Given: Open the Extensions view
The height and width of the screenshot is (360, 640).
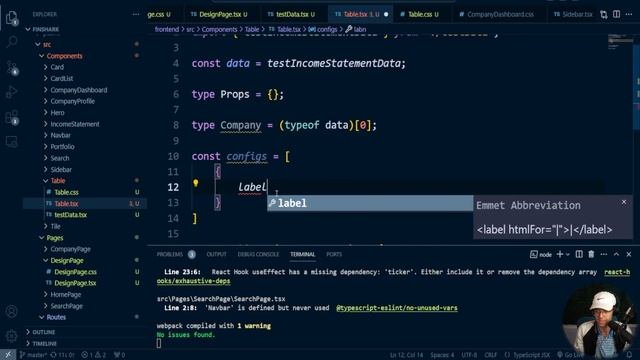Looking at the screenshot, I should [x=11, y=117].
